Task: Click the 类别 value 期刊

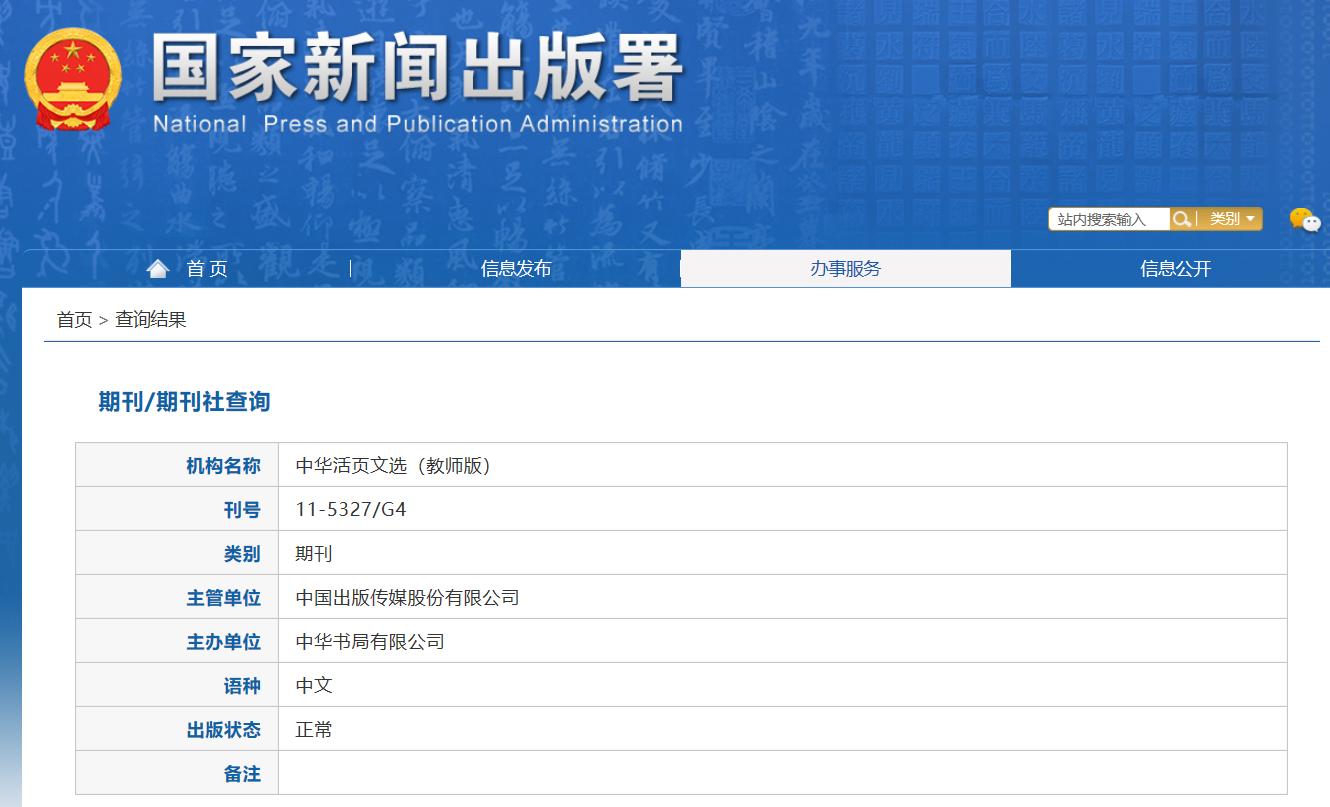Action: tap(314, 554)
